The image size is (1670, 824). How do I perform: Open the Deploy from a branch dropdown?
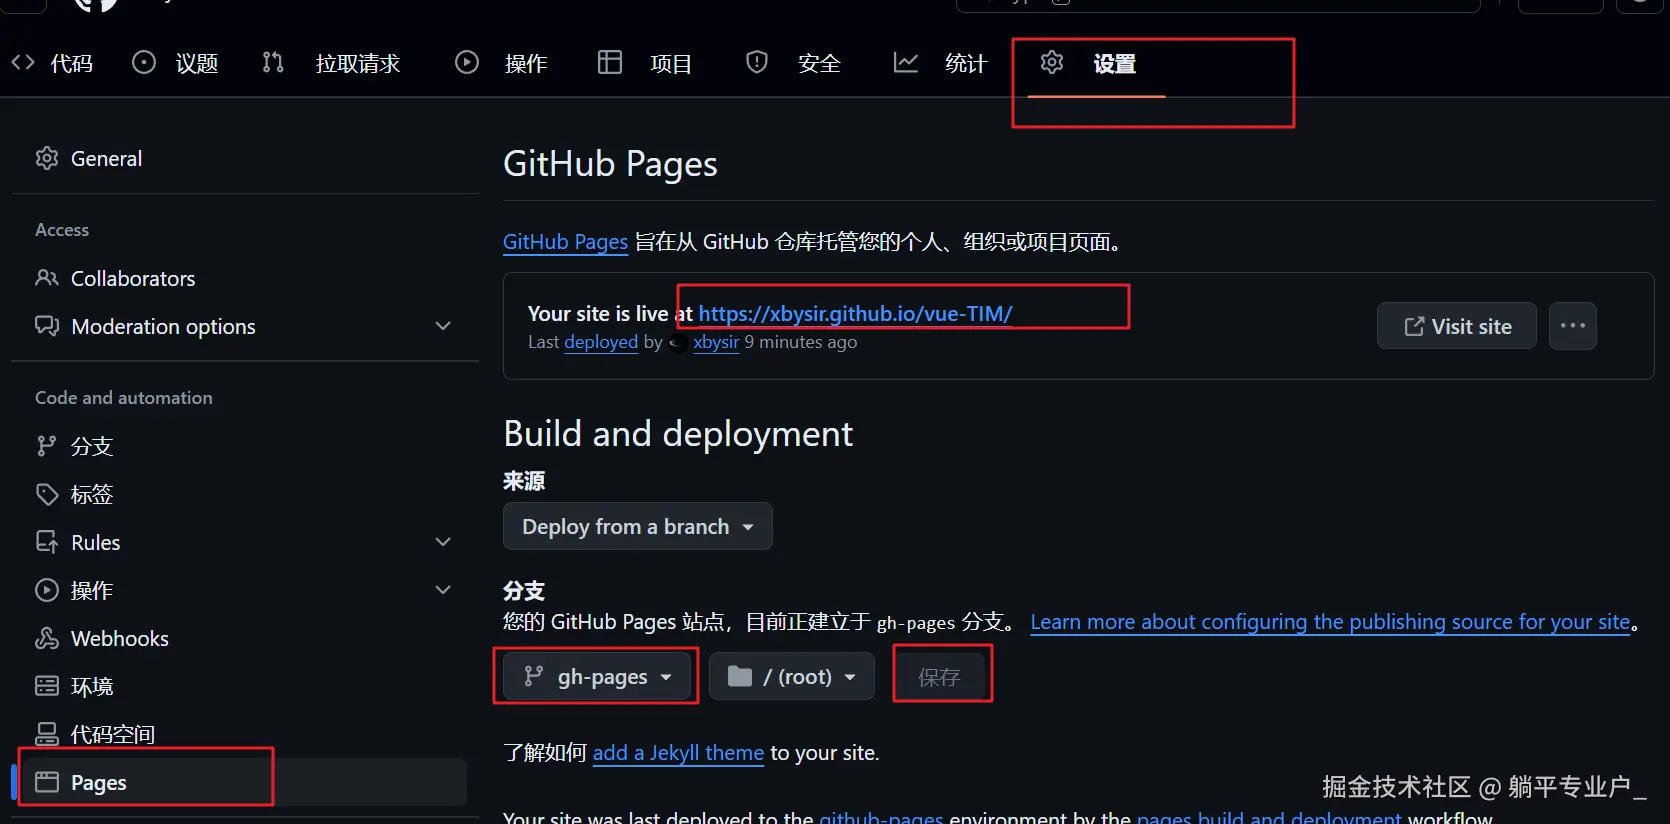(638, 526)
